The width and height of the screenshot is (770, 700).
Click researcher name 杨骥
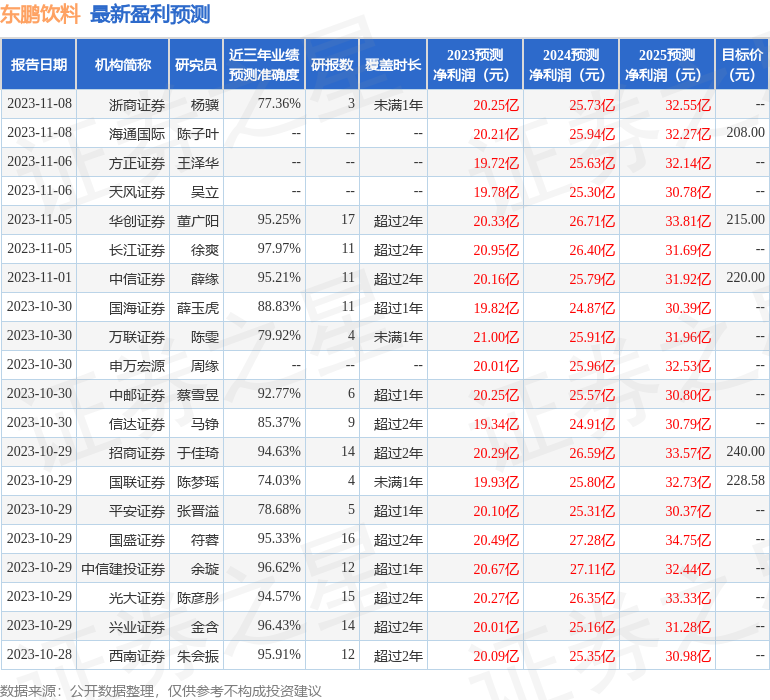(205, 105)
